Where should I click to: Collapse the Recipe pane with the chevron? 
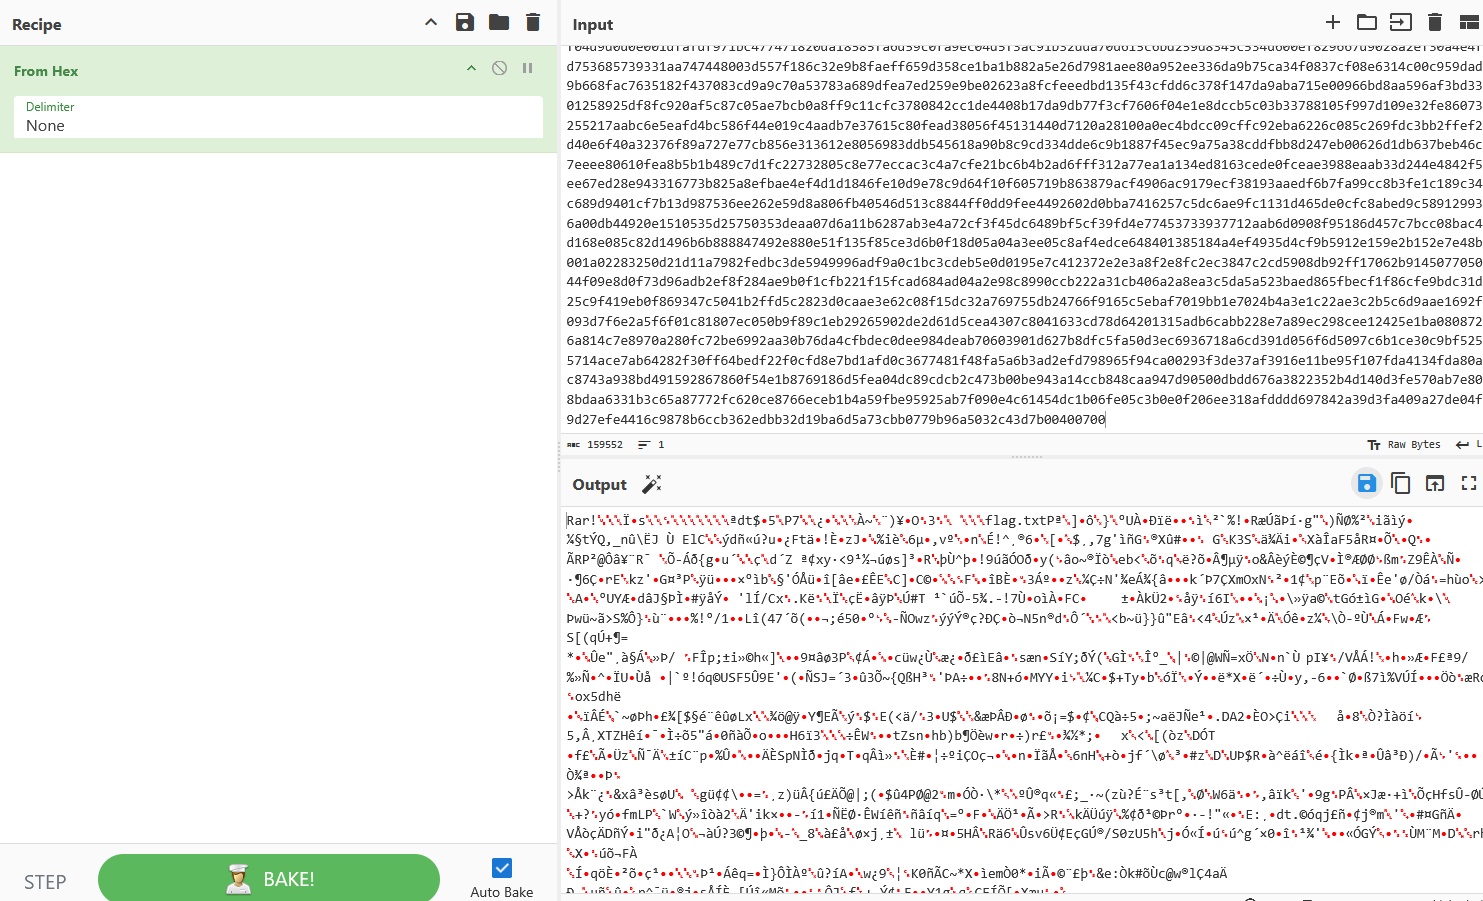[x=431, y=22]
